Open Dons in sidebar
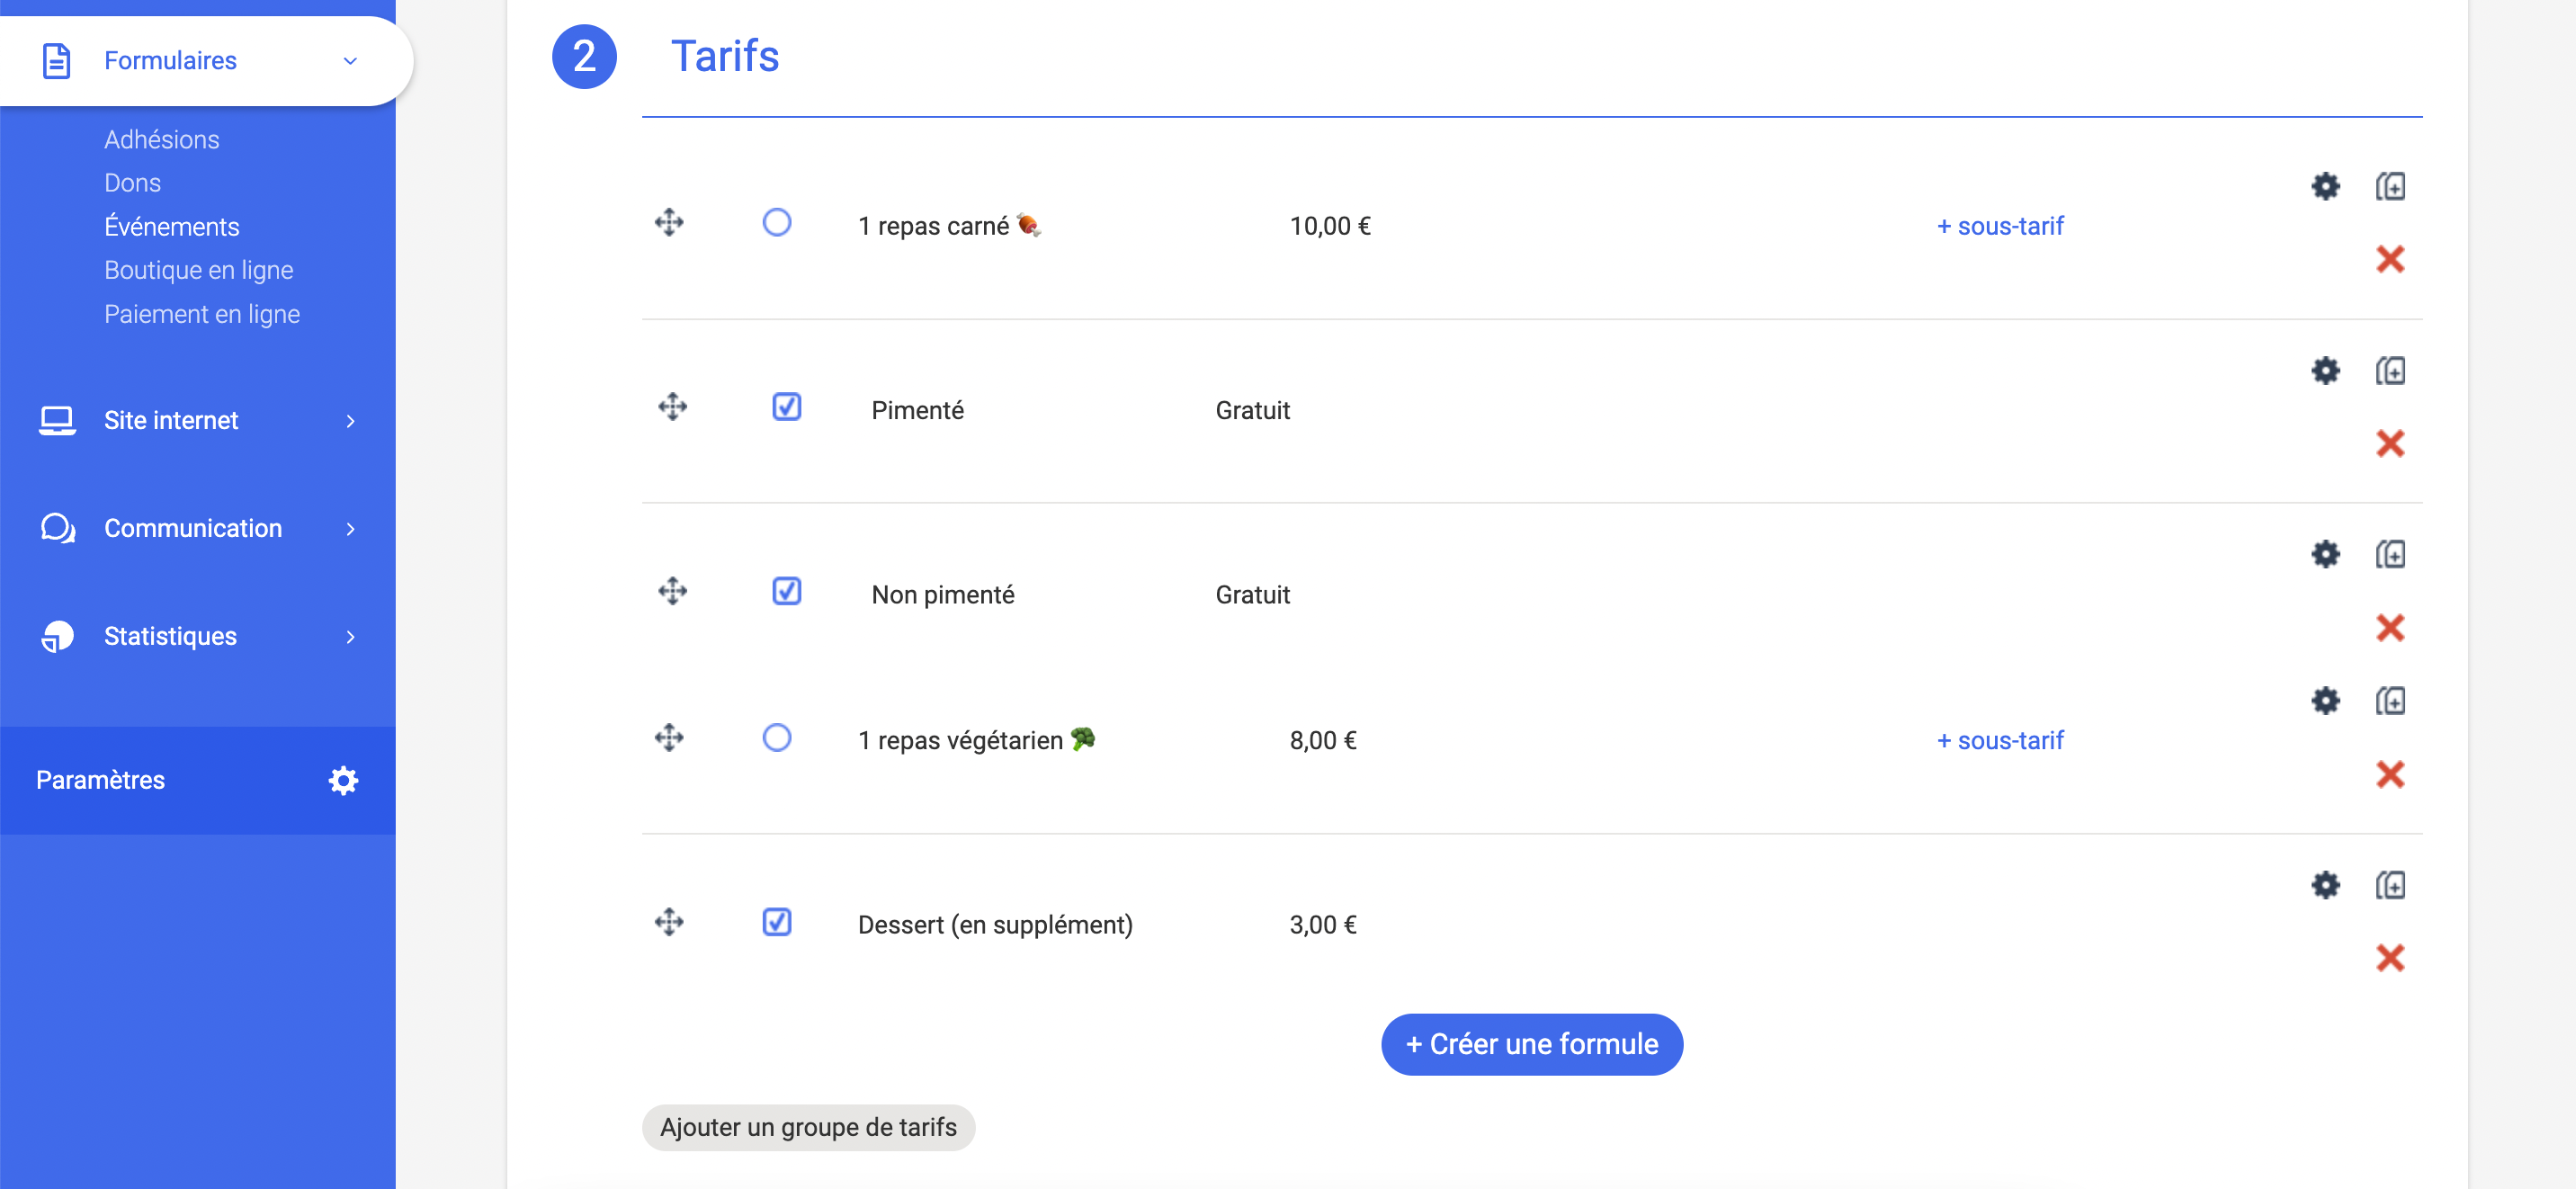 (x=132, y=183)
